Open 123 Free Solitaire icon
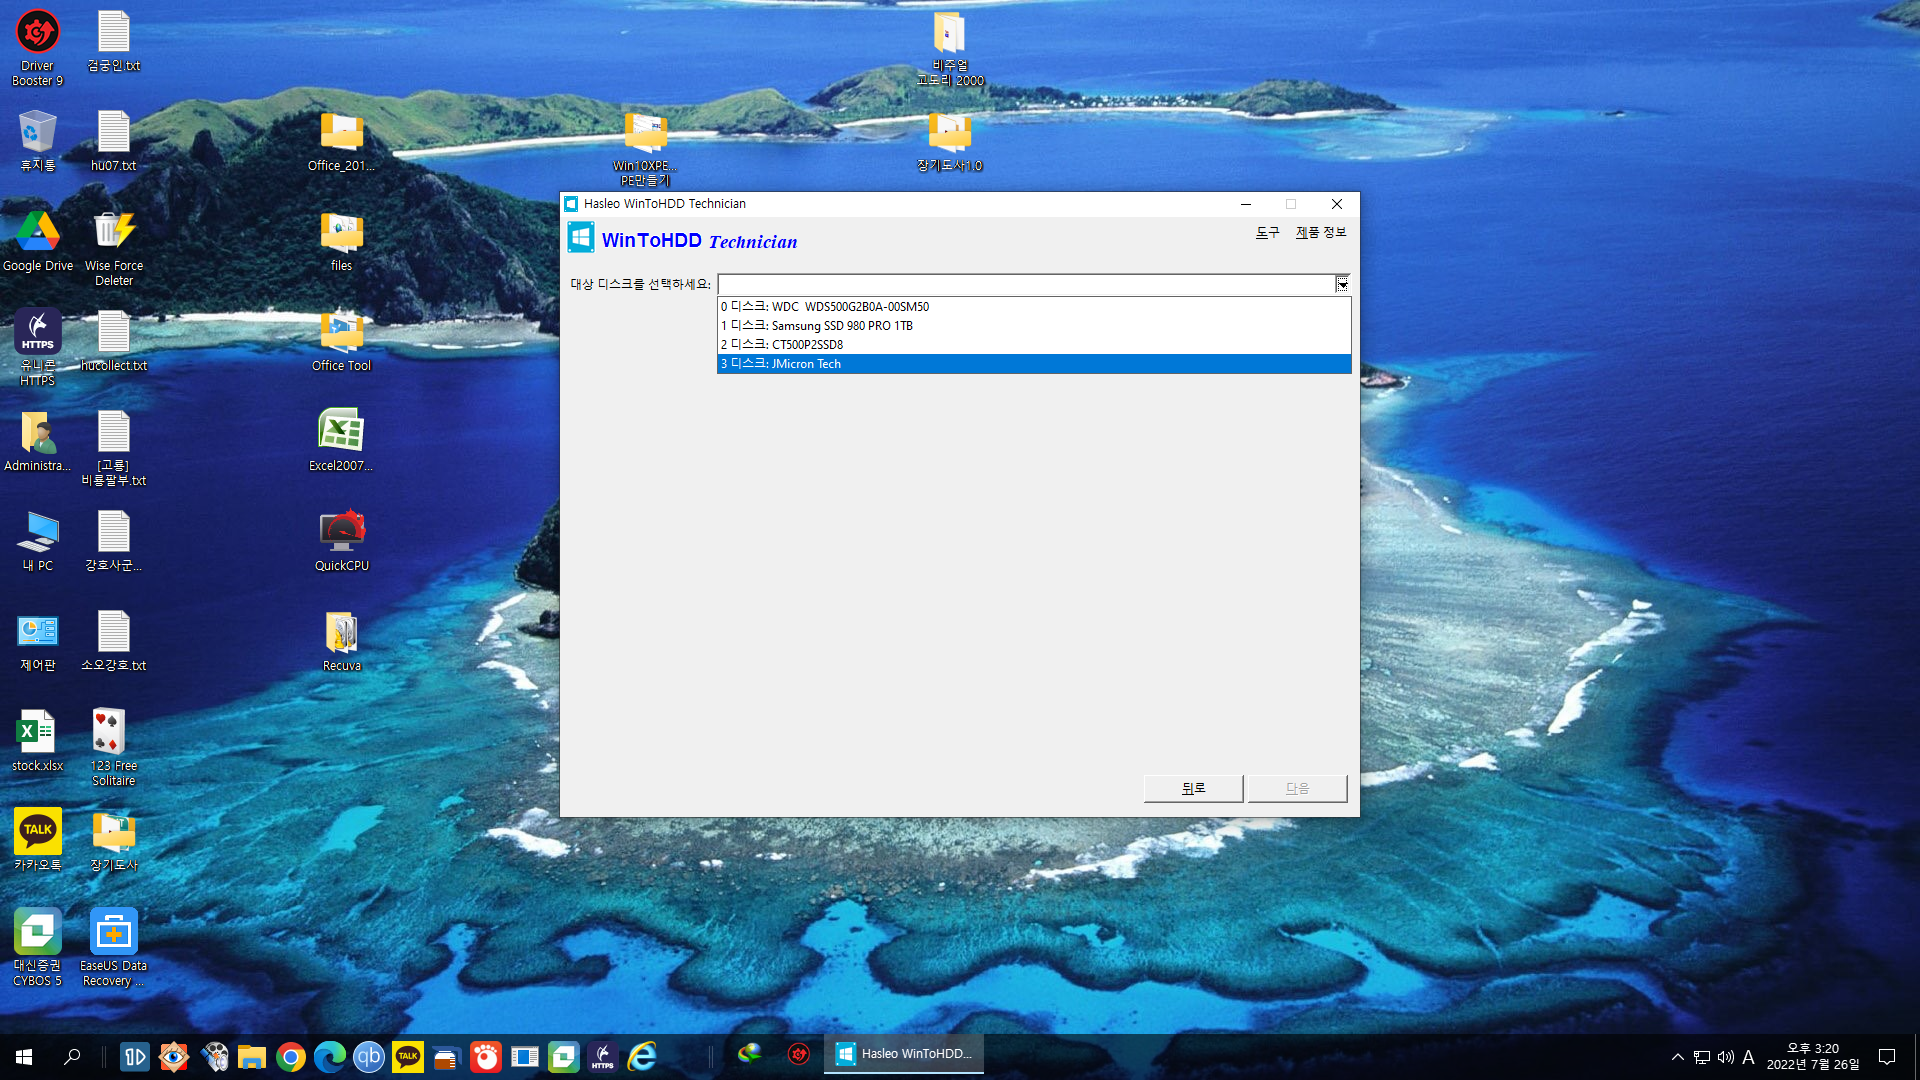1920x1080 pixels. (114, 747)
